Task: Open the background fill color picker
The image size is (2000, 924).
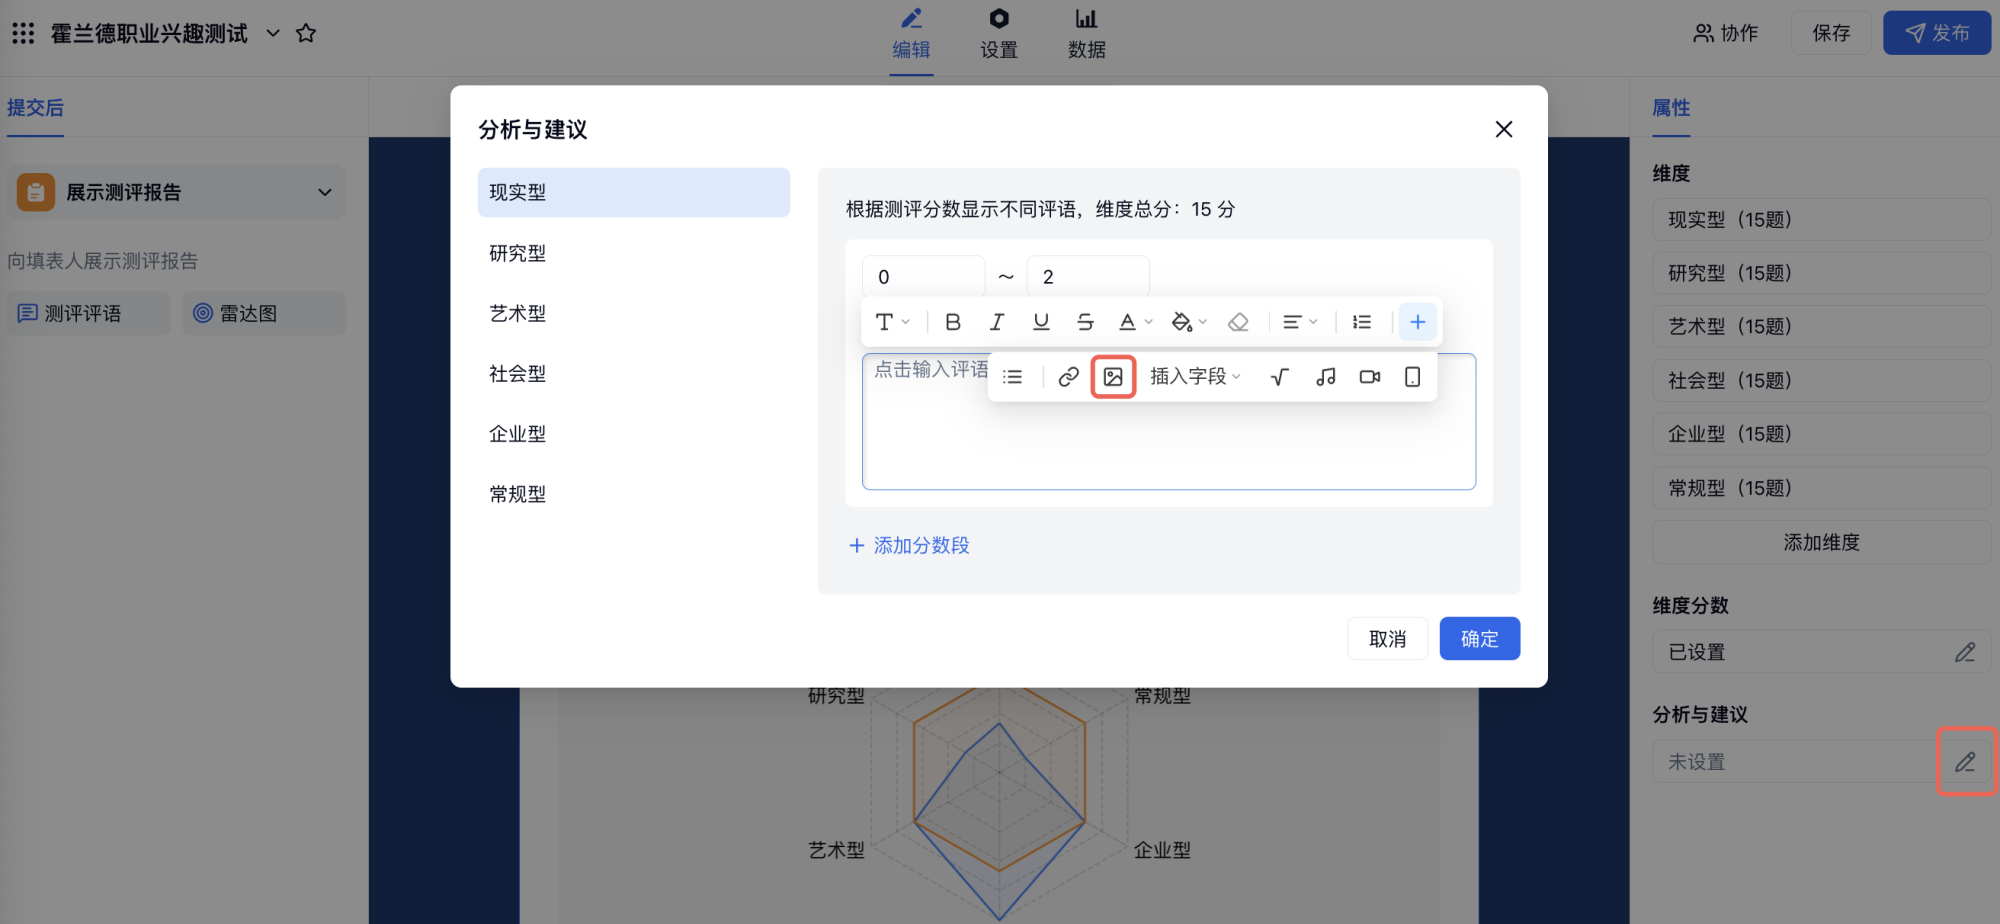Action: tap(1188, 322)
